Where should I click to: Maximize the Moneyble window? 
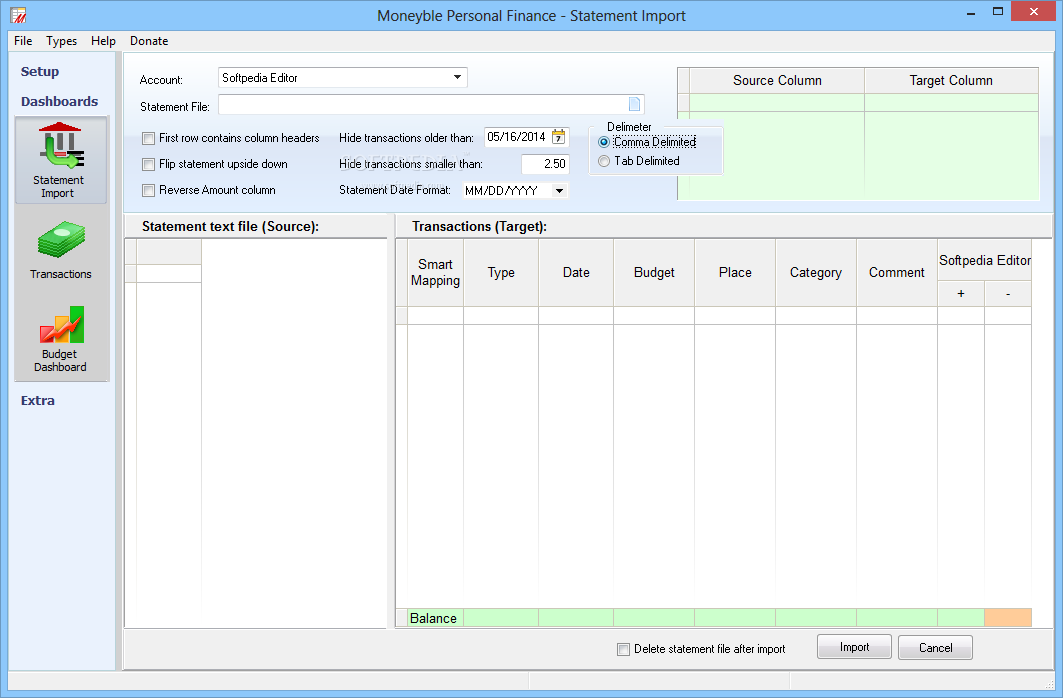pos(997,12)
